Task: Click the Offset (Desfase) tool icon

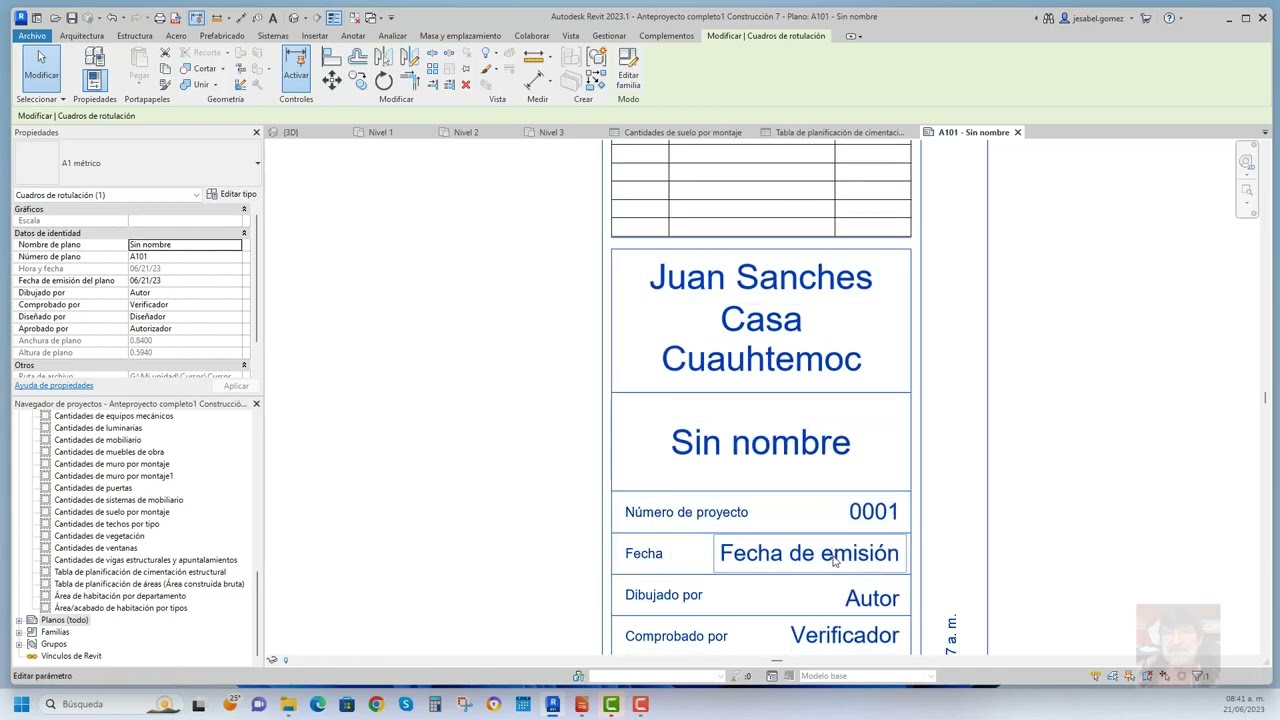Action: (x=358, y=57)
